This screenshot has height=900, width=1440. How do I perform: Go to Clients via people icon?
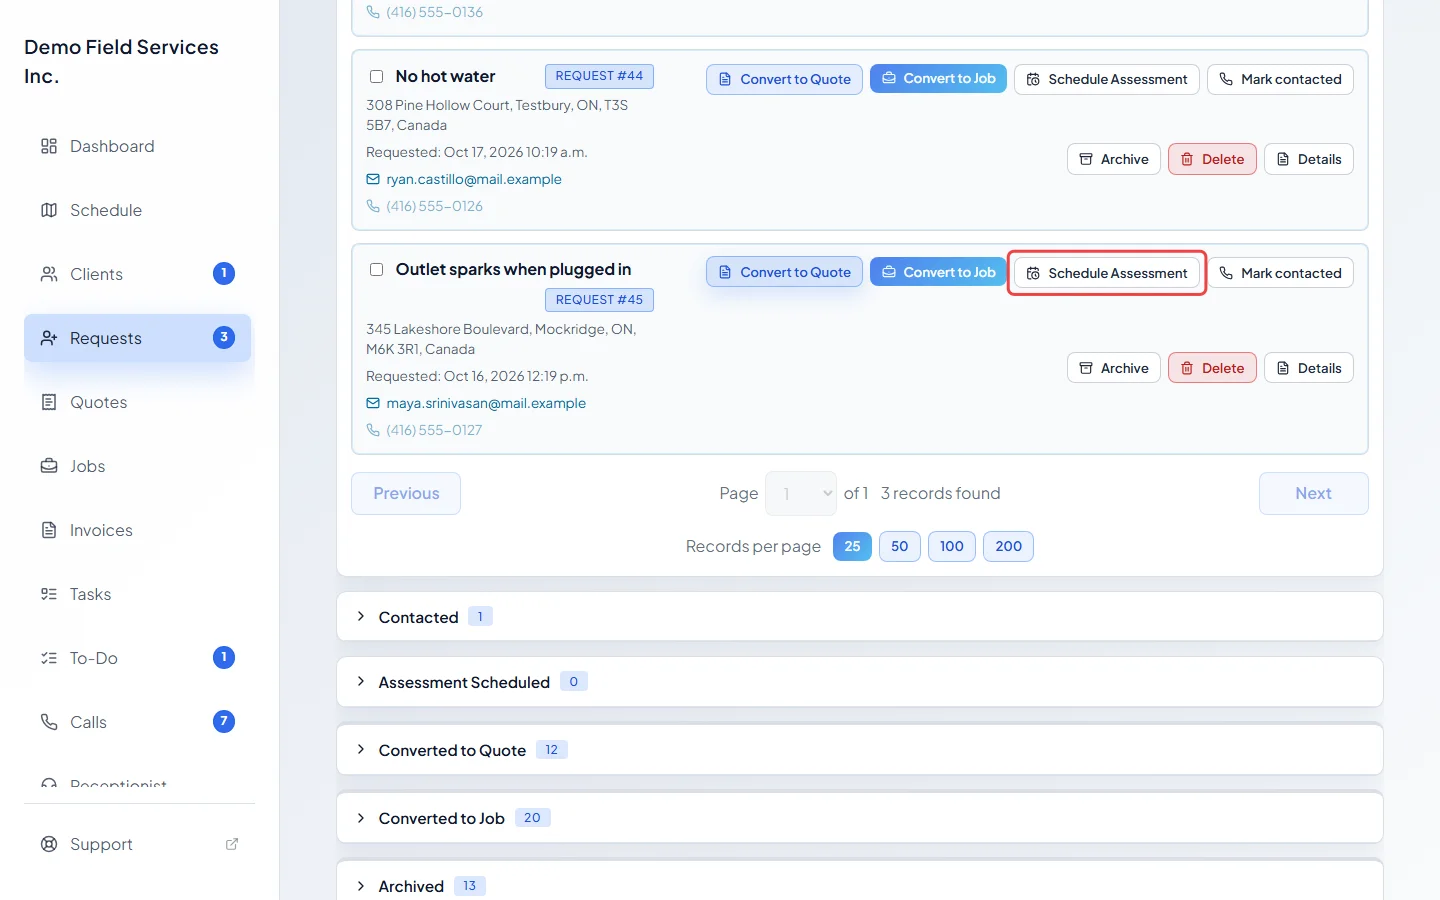click(49, 274)
